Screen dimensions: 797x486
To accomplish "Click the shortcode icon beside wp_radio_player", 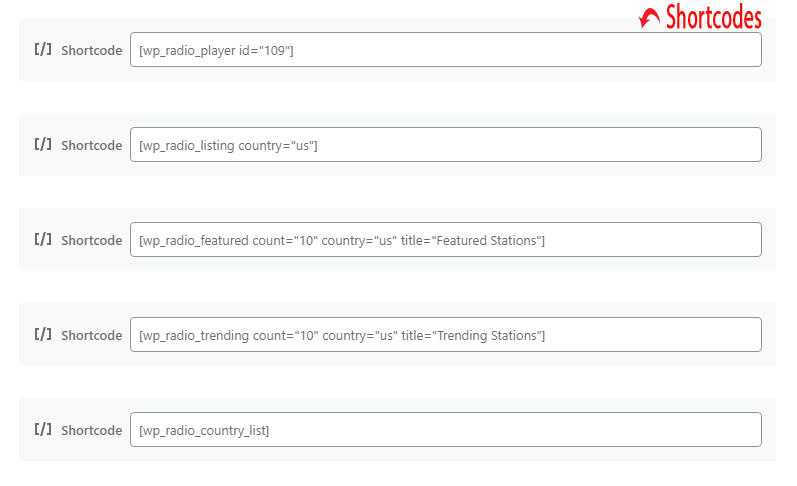I will [42, 49].
